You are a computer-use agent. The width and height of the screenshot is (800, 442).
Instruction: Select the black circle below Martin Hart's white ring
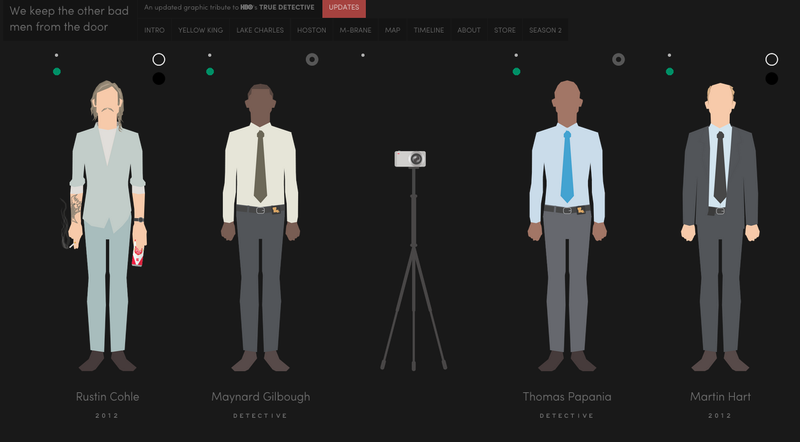[x=771, y=78]
